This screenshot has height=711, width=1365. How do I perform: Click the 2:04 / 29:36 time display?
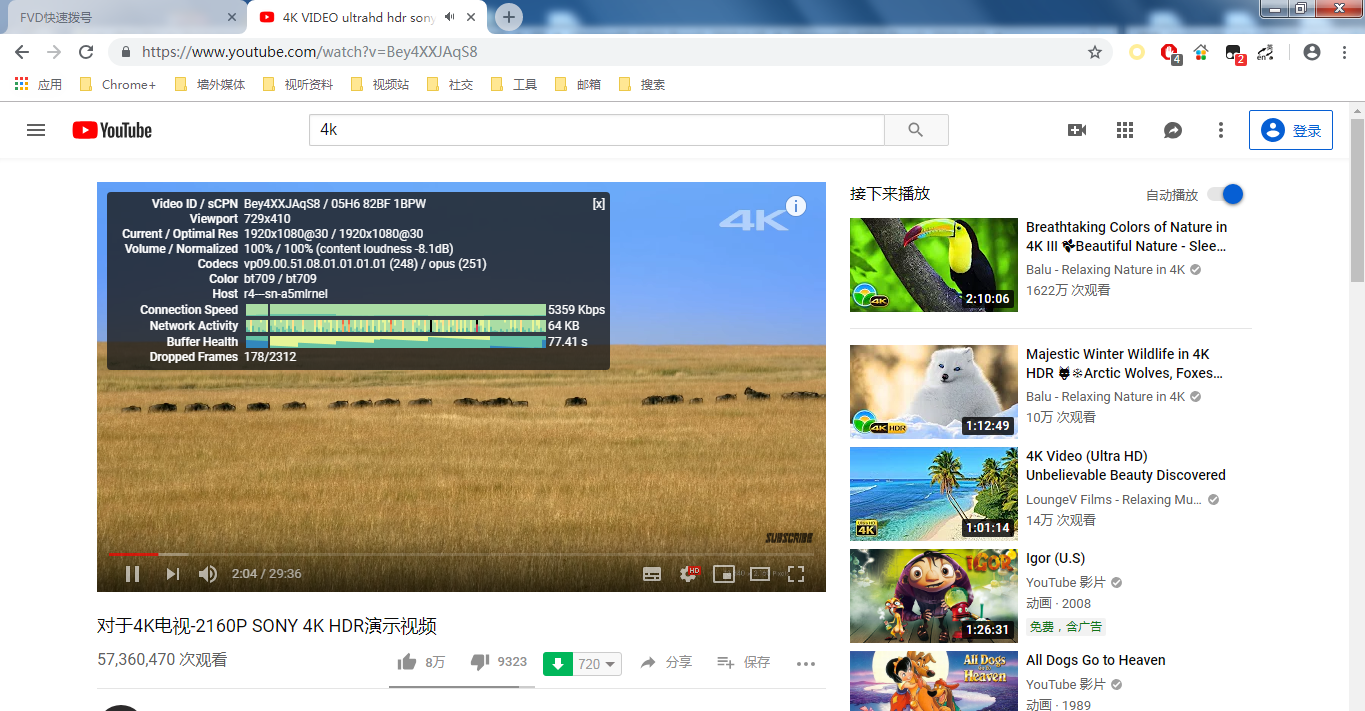[266, 574]
